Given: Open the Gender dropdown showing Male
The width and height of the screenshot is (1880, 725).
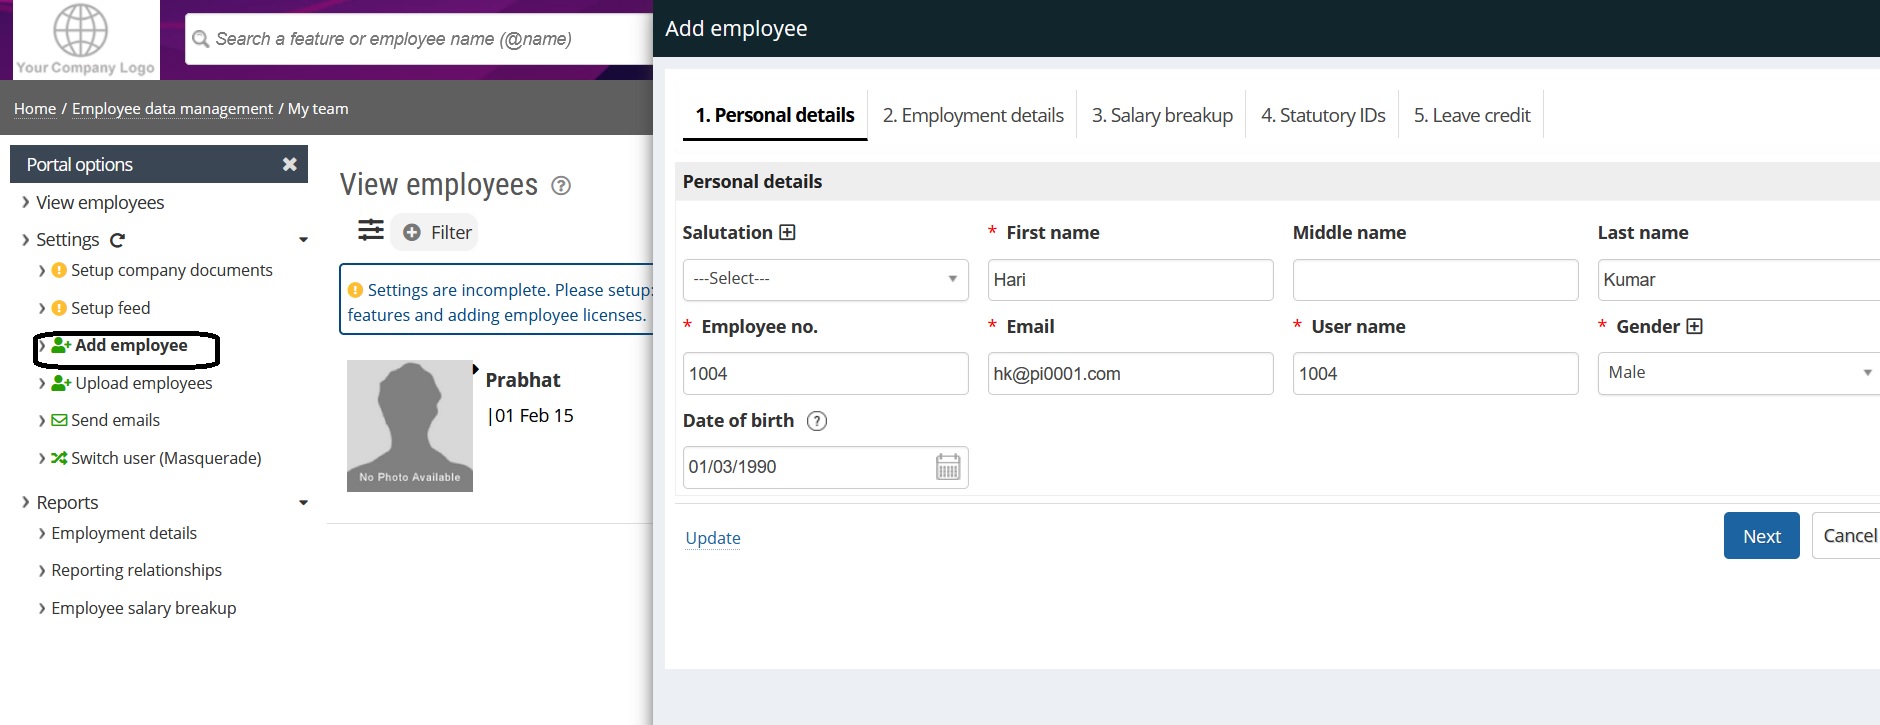Looking at the screenshot, I should point(1740,373).
